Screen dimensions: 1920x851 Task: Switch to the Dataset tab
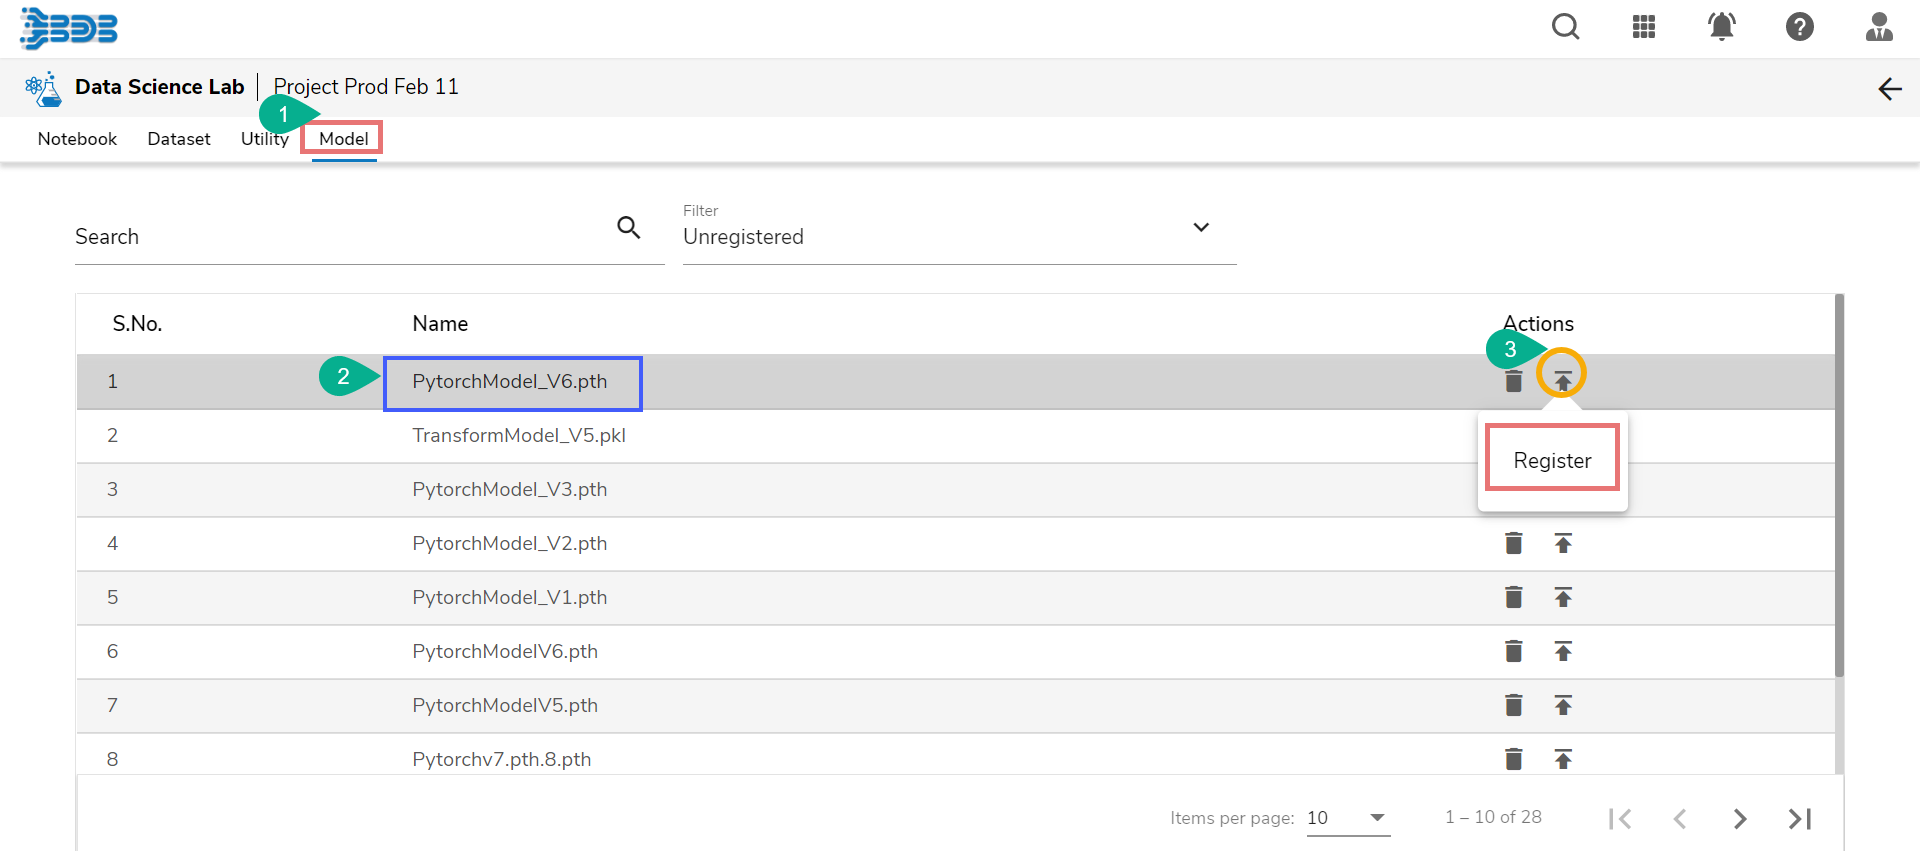click(179, 139)
